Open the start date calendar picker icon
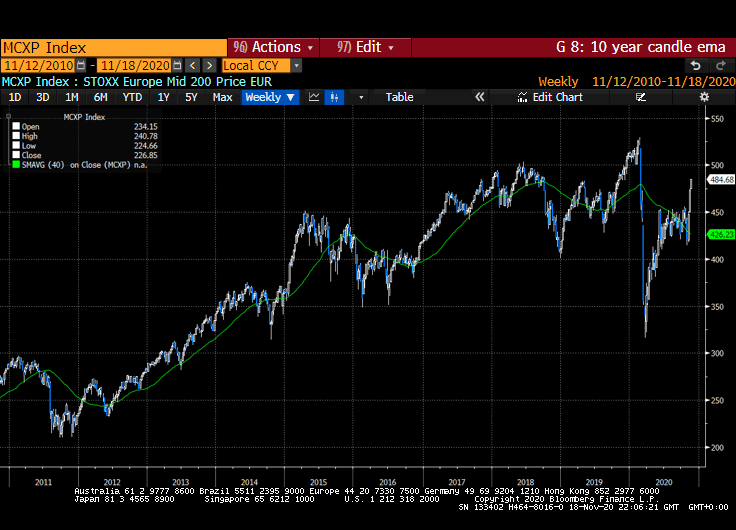This screenshot has width=736, height=530. (x=81, y=65)
